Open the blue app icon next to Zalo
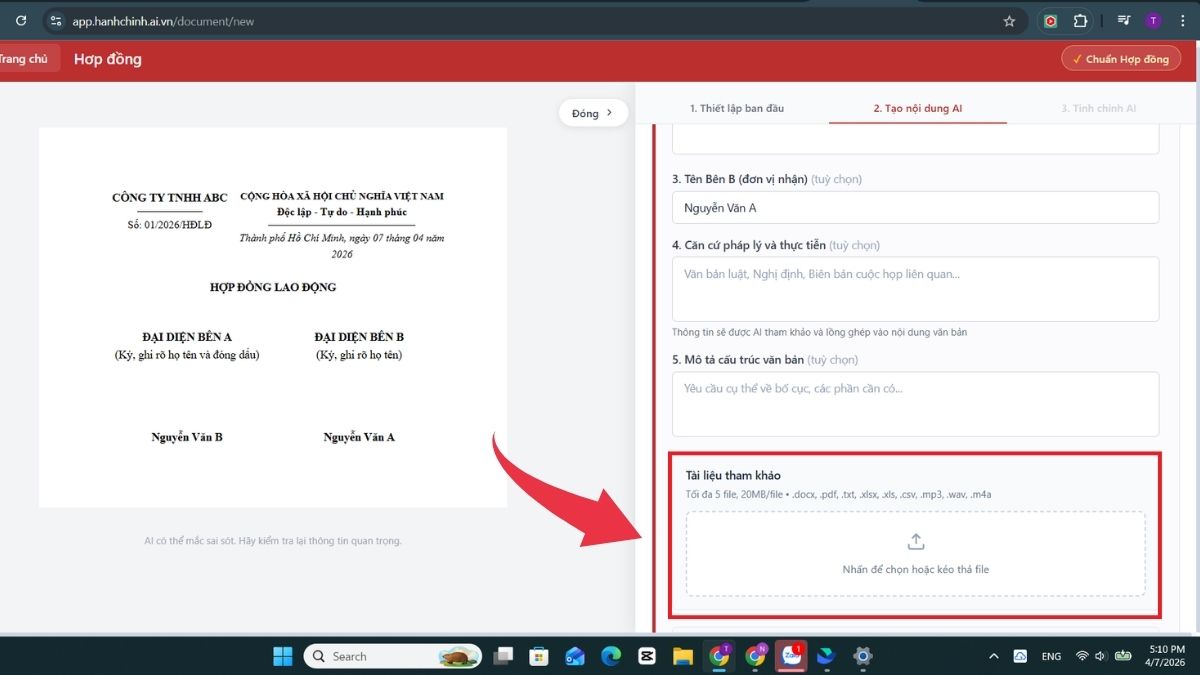This screenshot has height=675, width=1200. tap(827, 656)
